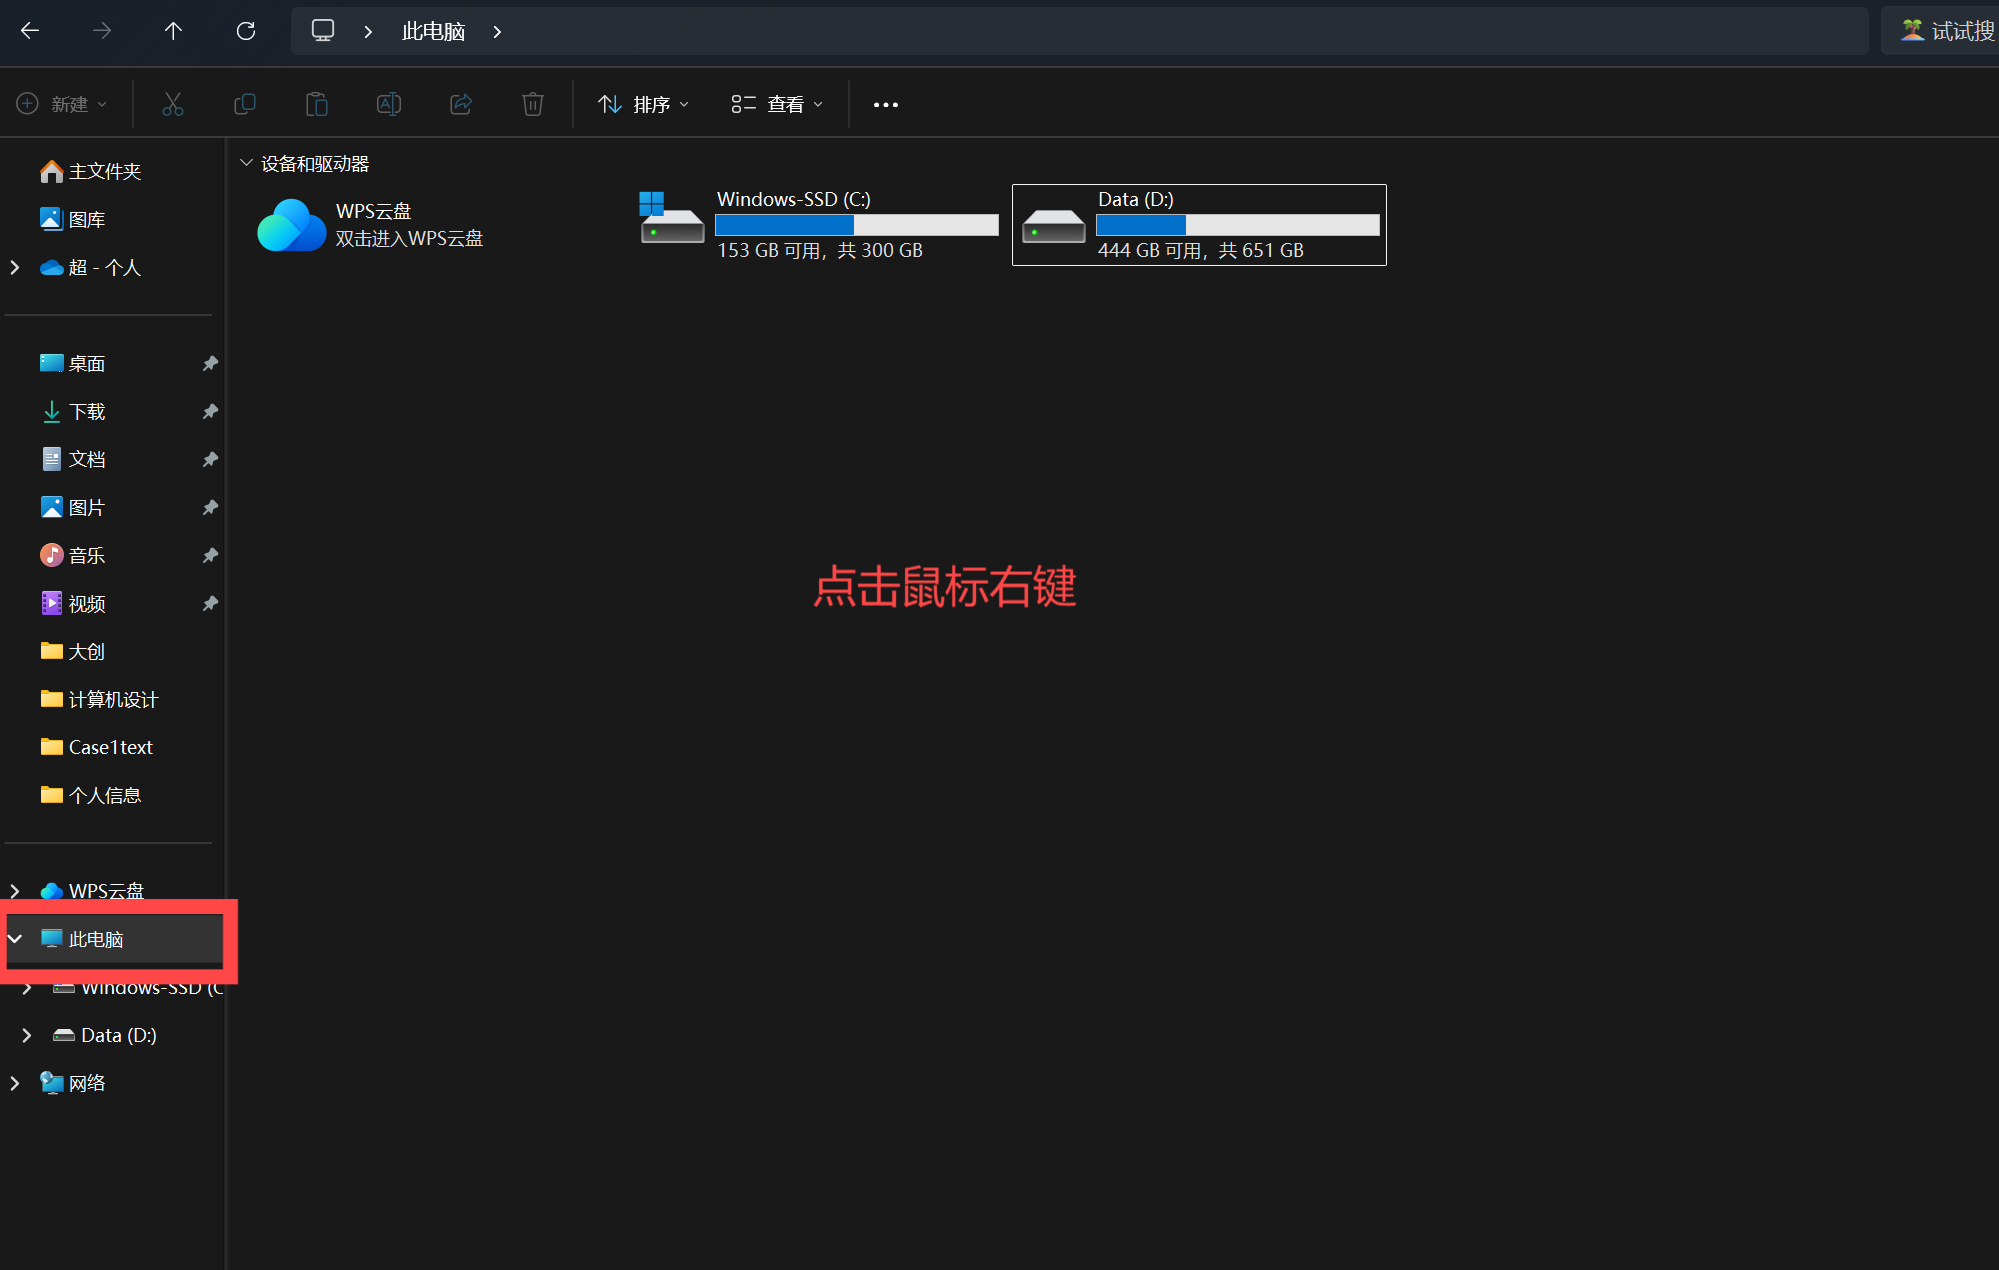Expand the 网络 tree node
Viewport: 1999px width, 1270px height.
click(x=15, y=1083)
